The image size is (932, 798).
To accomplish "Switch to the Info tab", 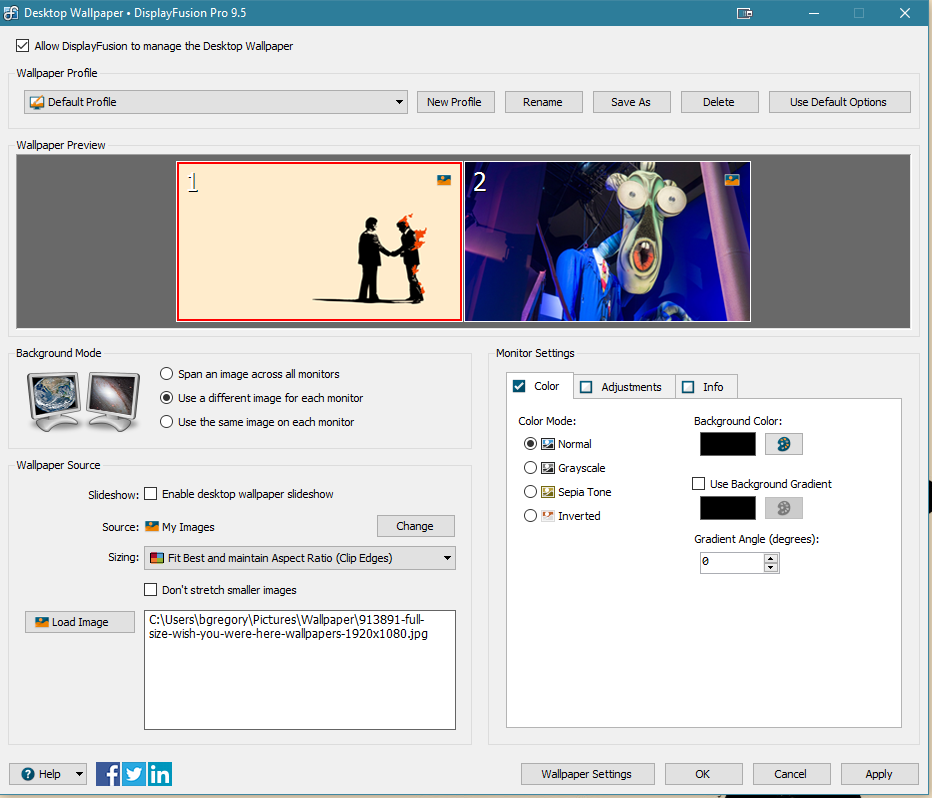I will pos(707,387).
